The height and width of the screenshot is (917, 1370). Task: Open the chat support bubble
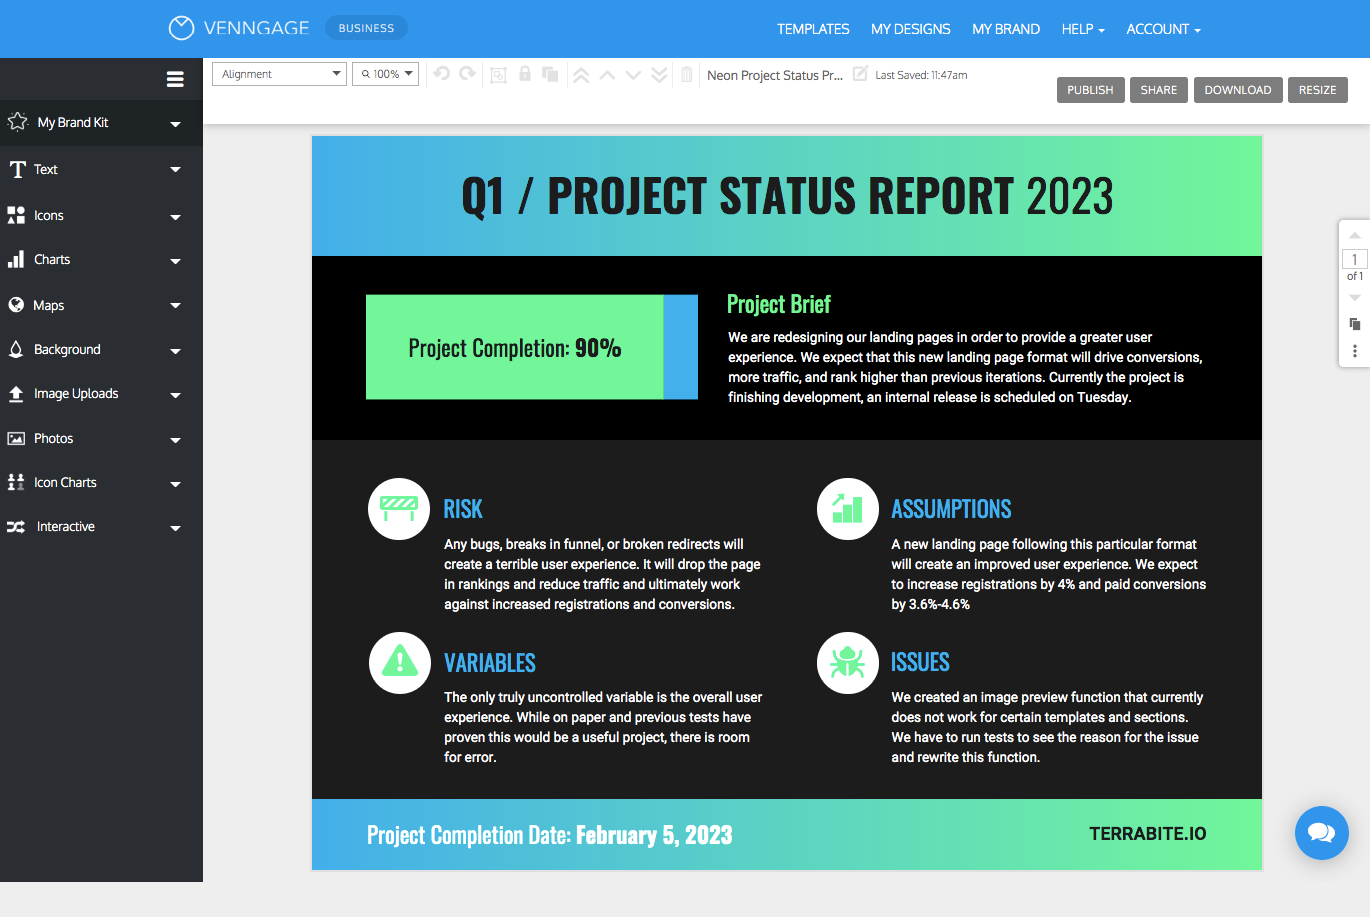click(x=1321, y=833)
